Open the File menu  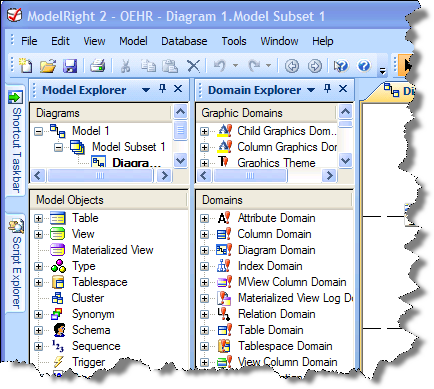point(29,41)
